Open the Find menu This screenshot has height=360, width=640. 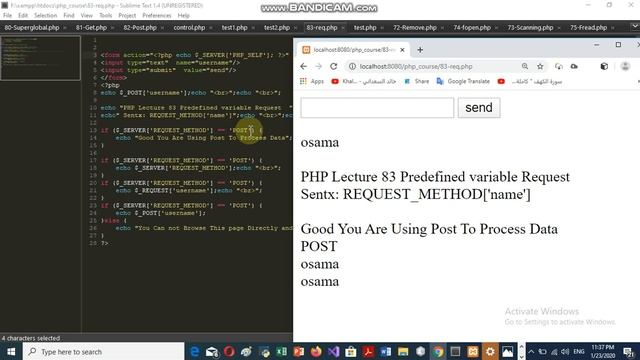69,16
